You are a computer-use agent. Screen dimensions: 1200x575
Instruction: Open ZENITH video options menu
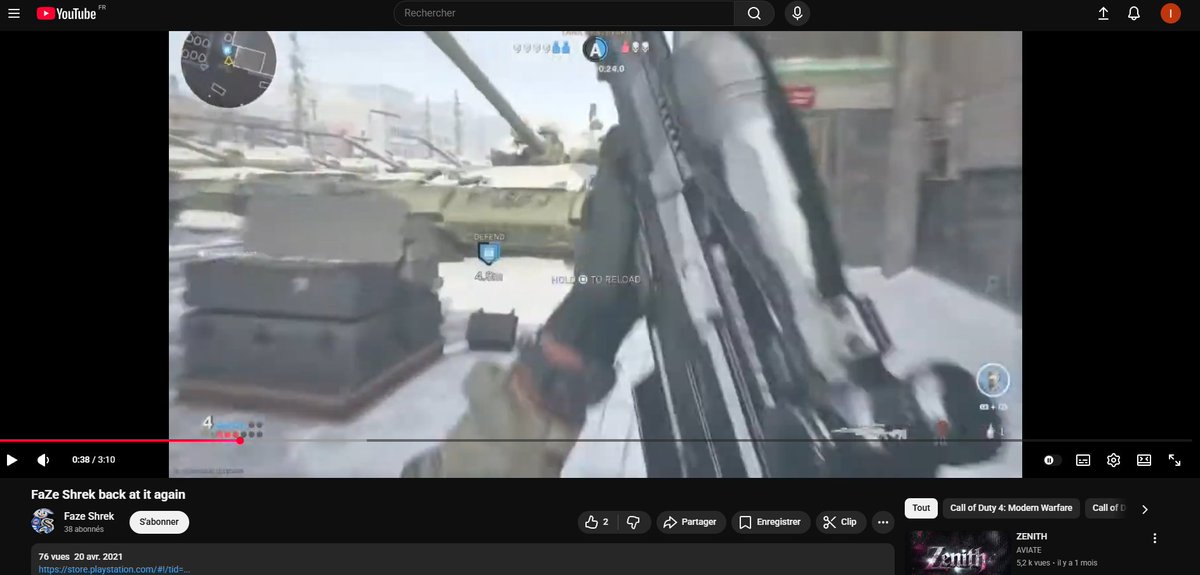(x=1155, y=538)
